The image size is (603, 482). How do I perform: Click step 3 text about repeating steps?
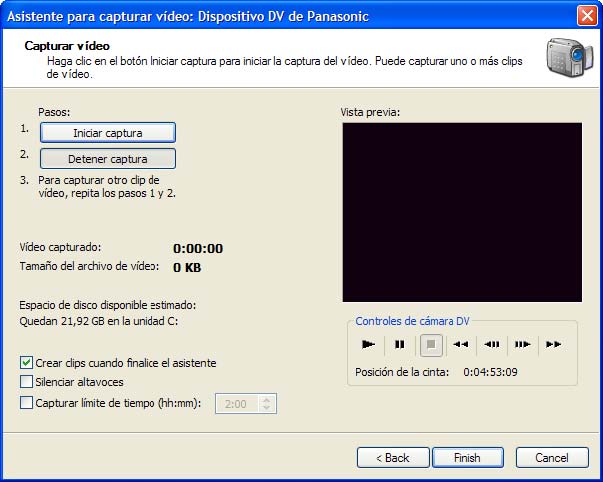pyautogui.click(x=107, y=187)
